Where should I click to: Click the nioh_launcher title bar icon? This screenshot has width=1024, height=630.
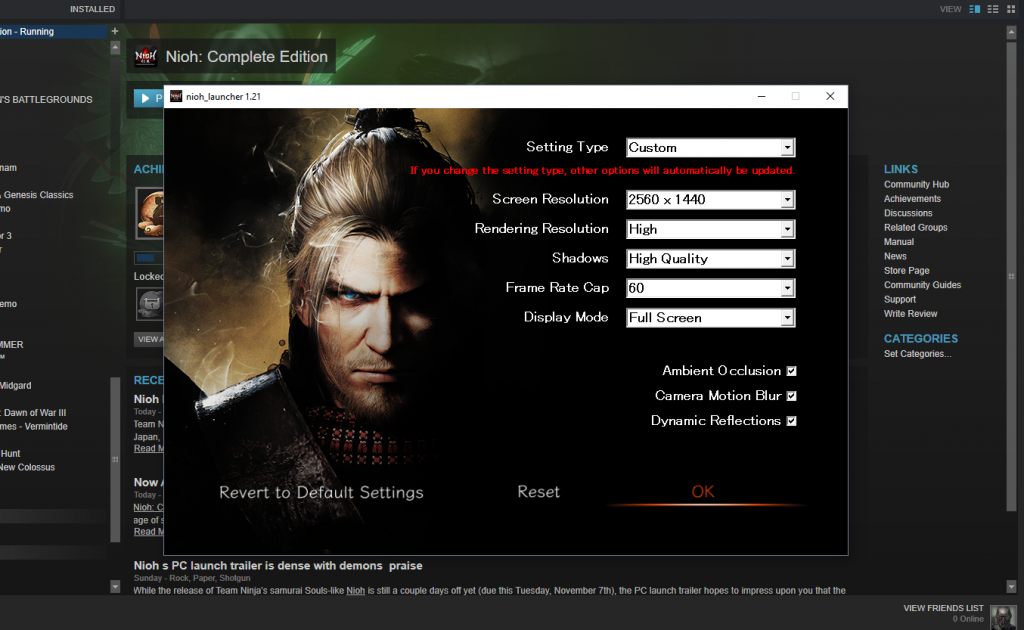coord(176,97)
